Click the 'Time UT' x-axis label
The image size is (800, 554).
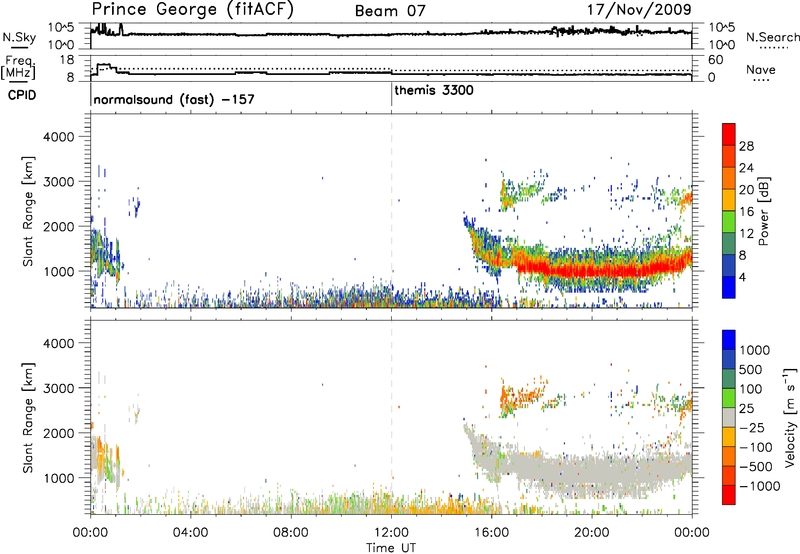point(391,547)
